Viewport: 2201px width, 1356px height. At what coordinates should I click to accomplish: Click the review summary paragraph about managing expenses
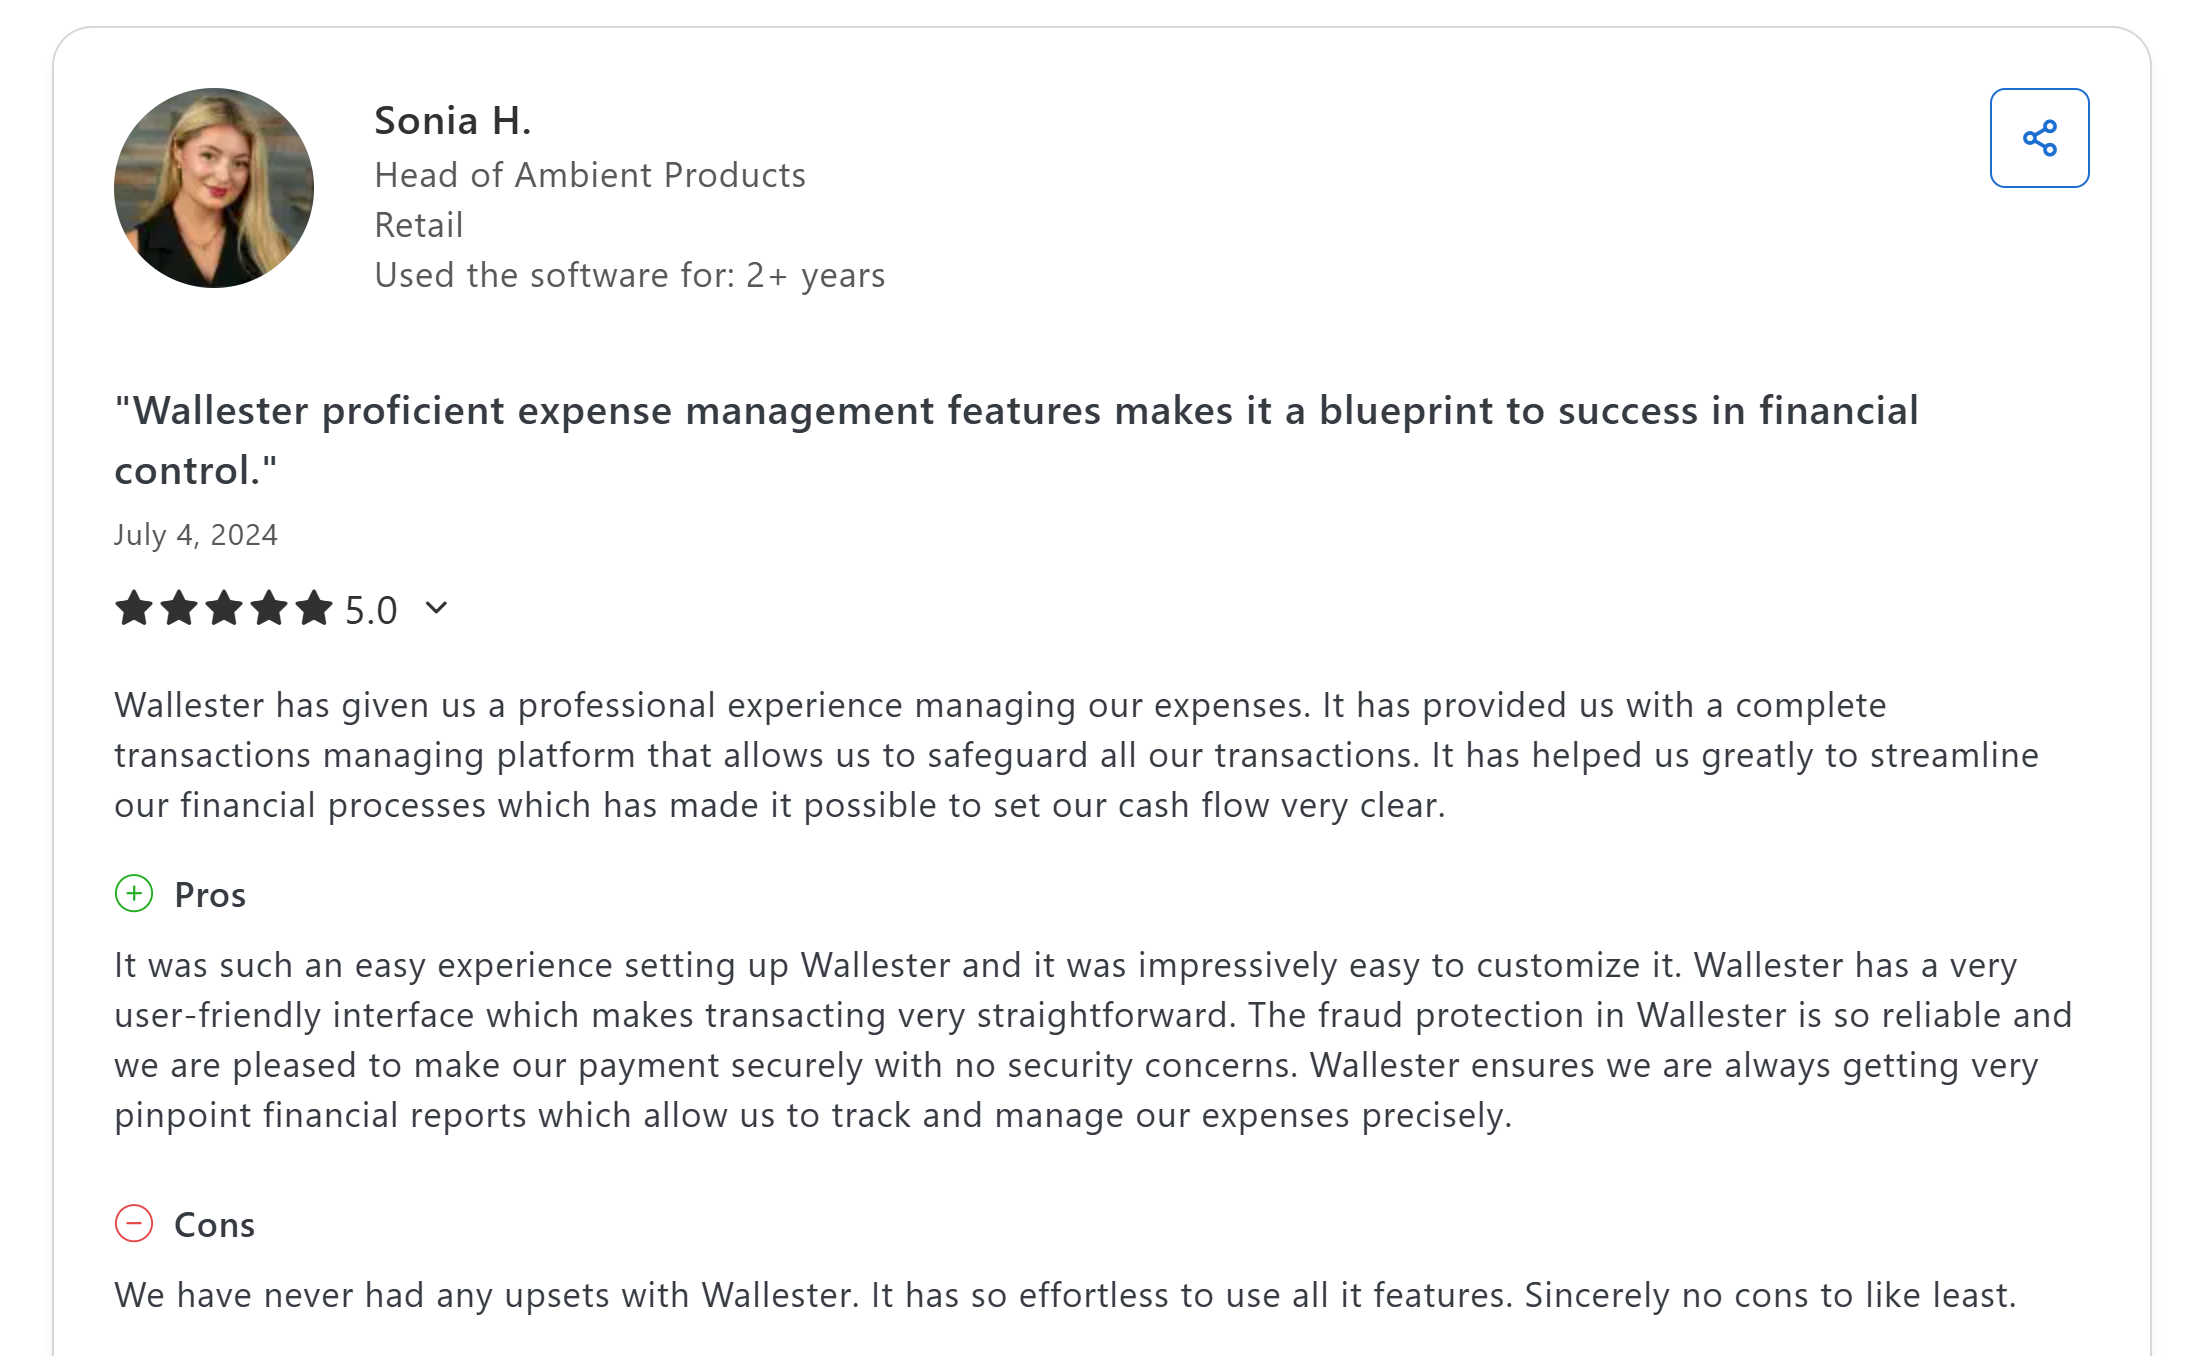[1076, 755]
